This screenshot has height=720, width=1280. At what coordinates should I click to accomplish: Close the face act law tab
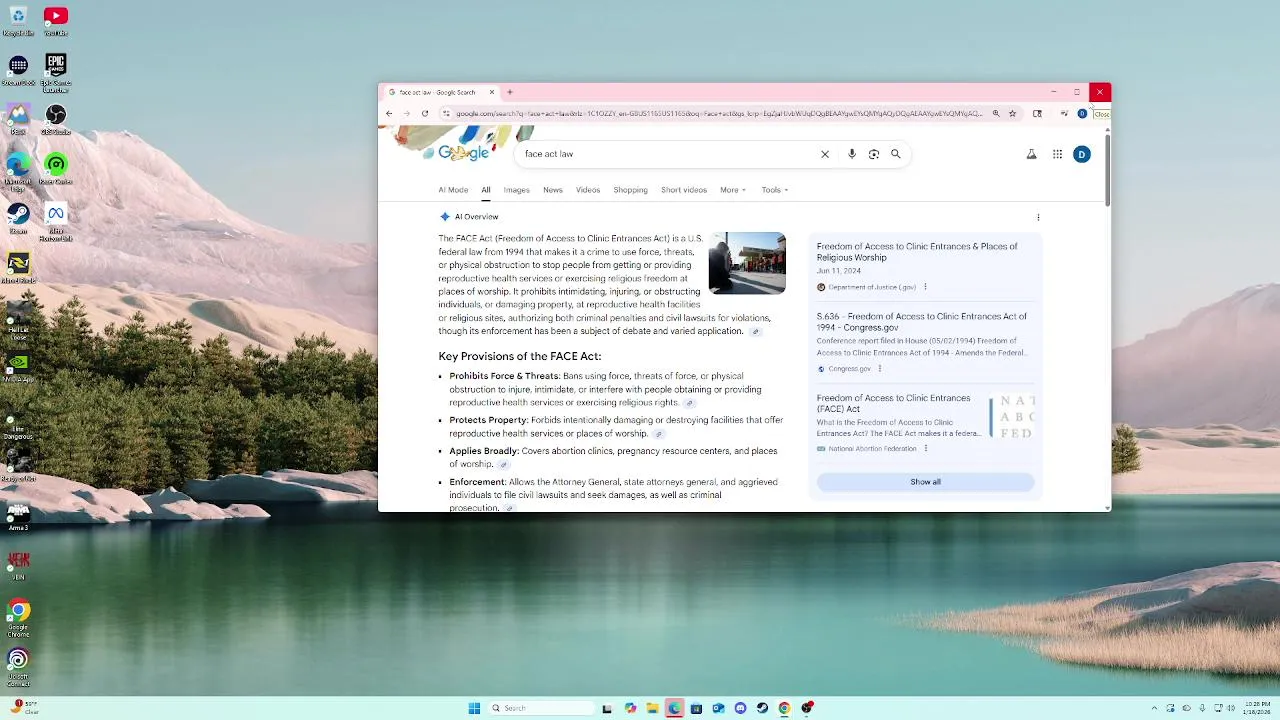coord(491,92)
